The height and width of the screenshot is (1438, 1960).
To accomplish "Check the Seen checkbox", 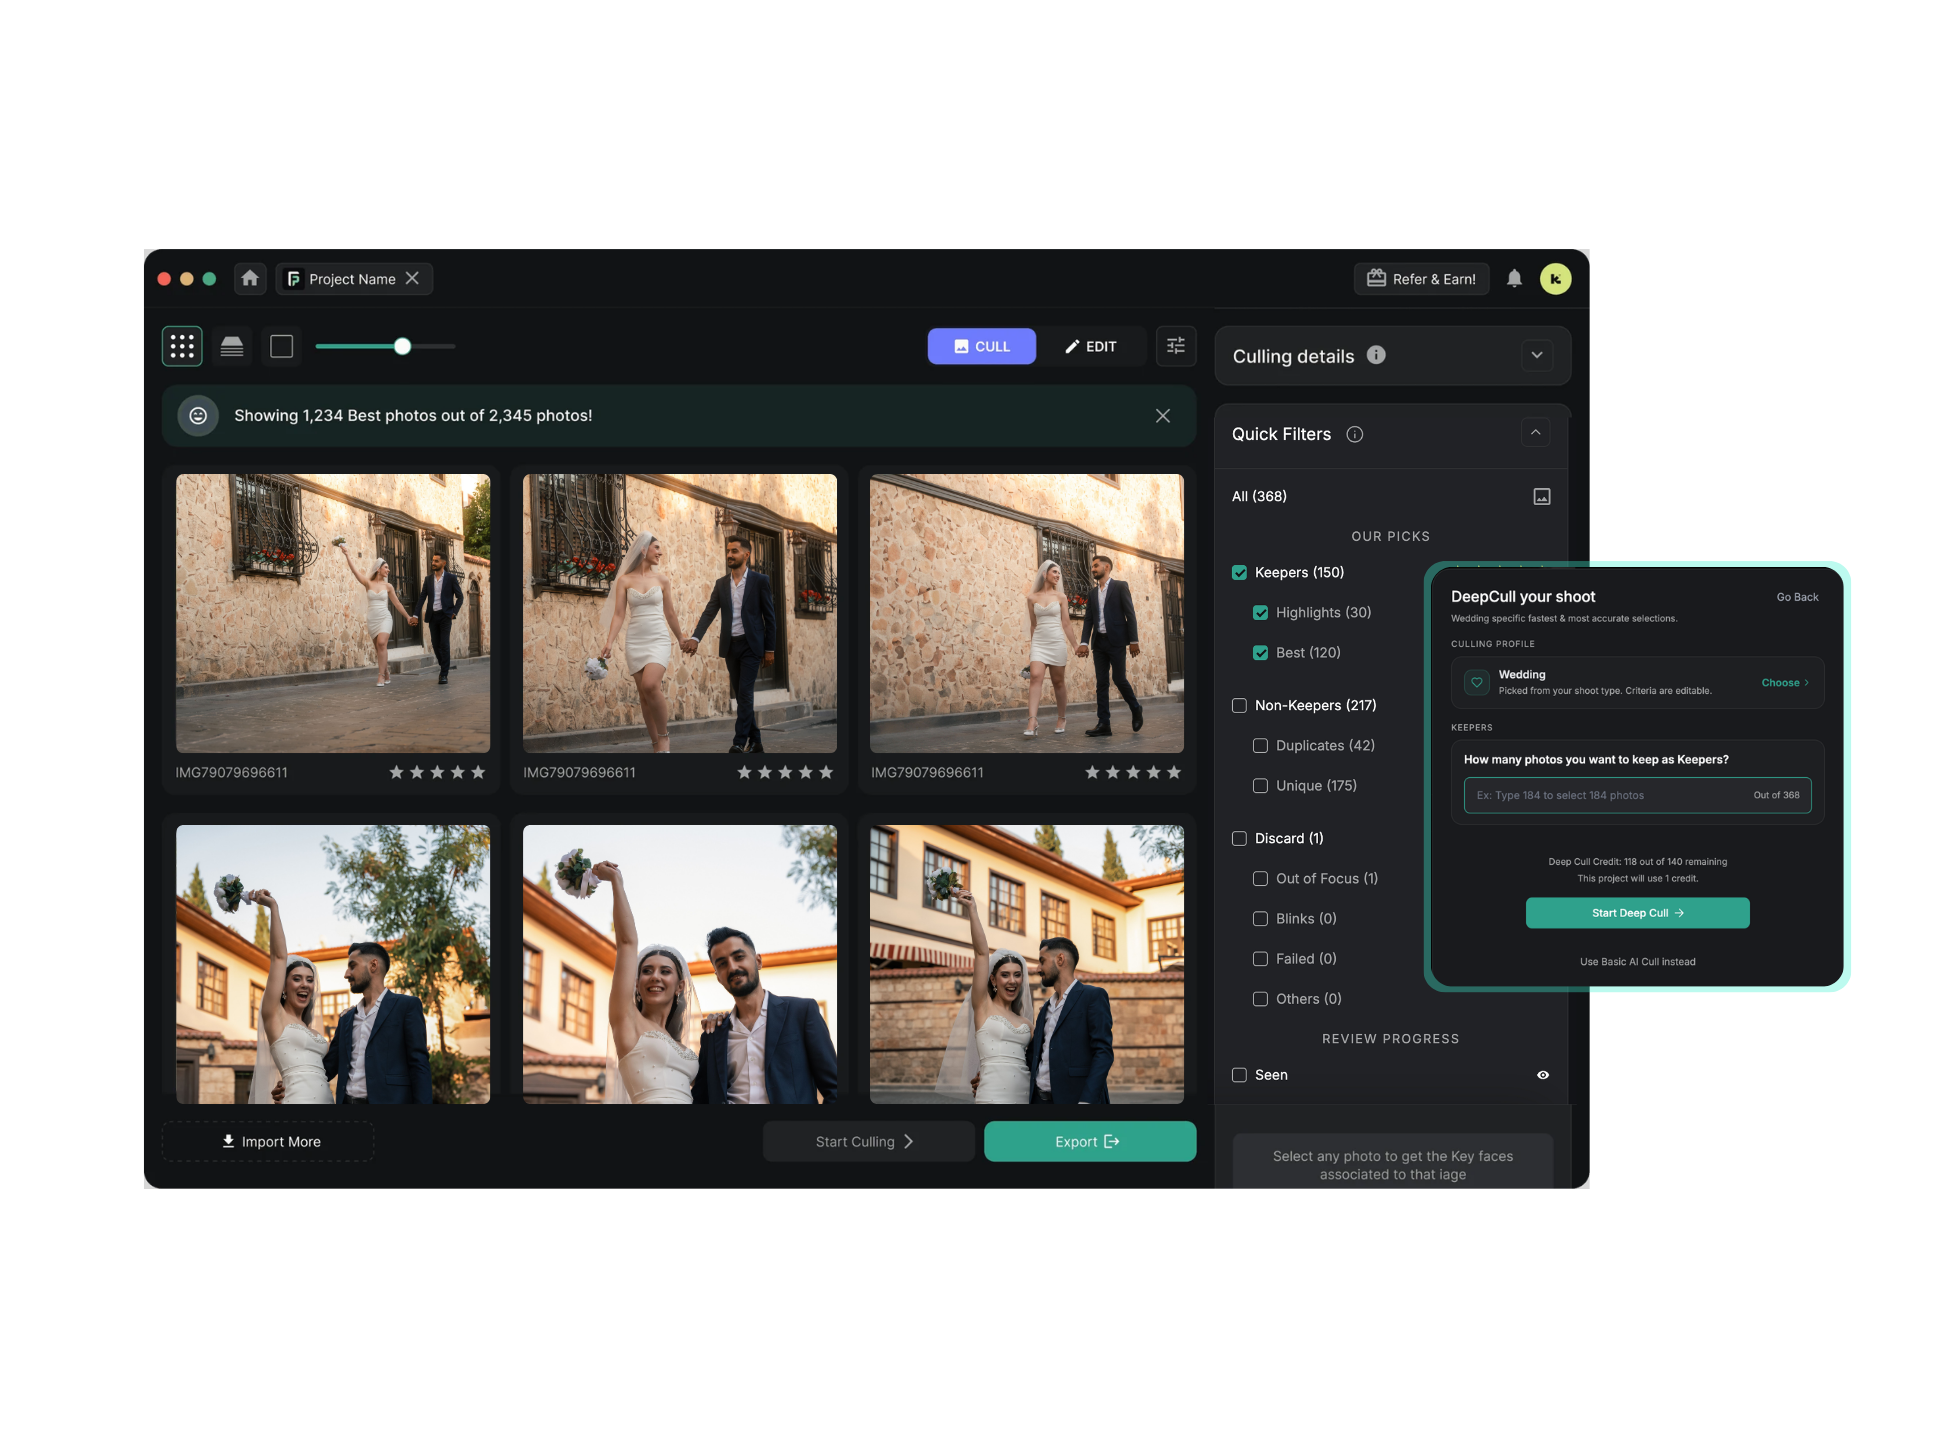I will (1239, 1075).
